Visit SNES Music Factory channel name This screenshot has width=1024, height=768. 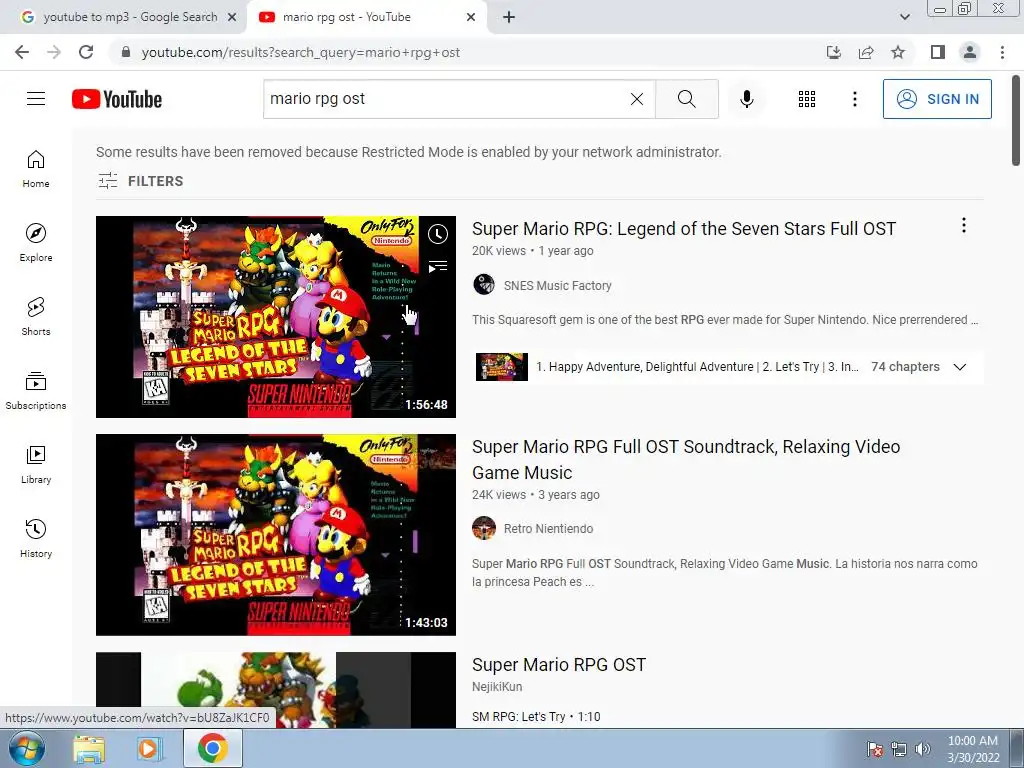point(558,285)
